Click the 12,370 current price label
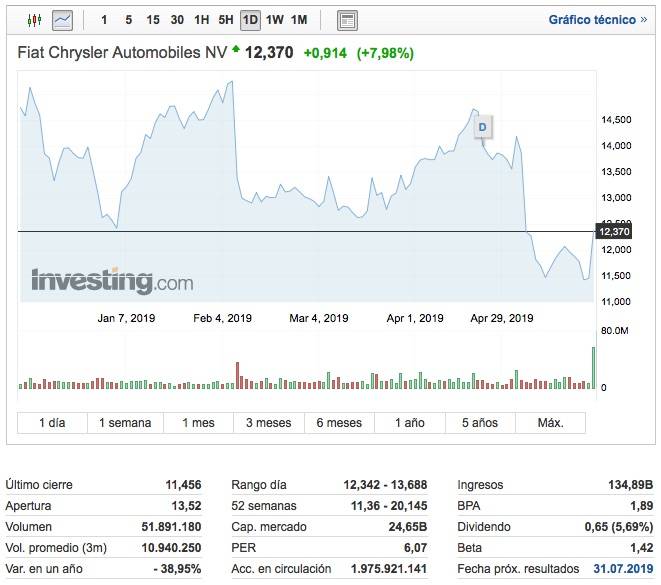Screen dimensions: 661x585 (x=614, y=231)
